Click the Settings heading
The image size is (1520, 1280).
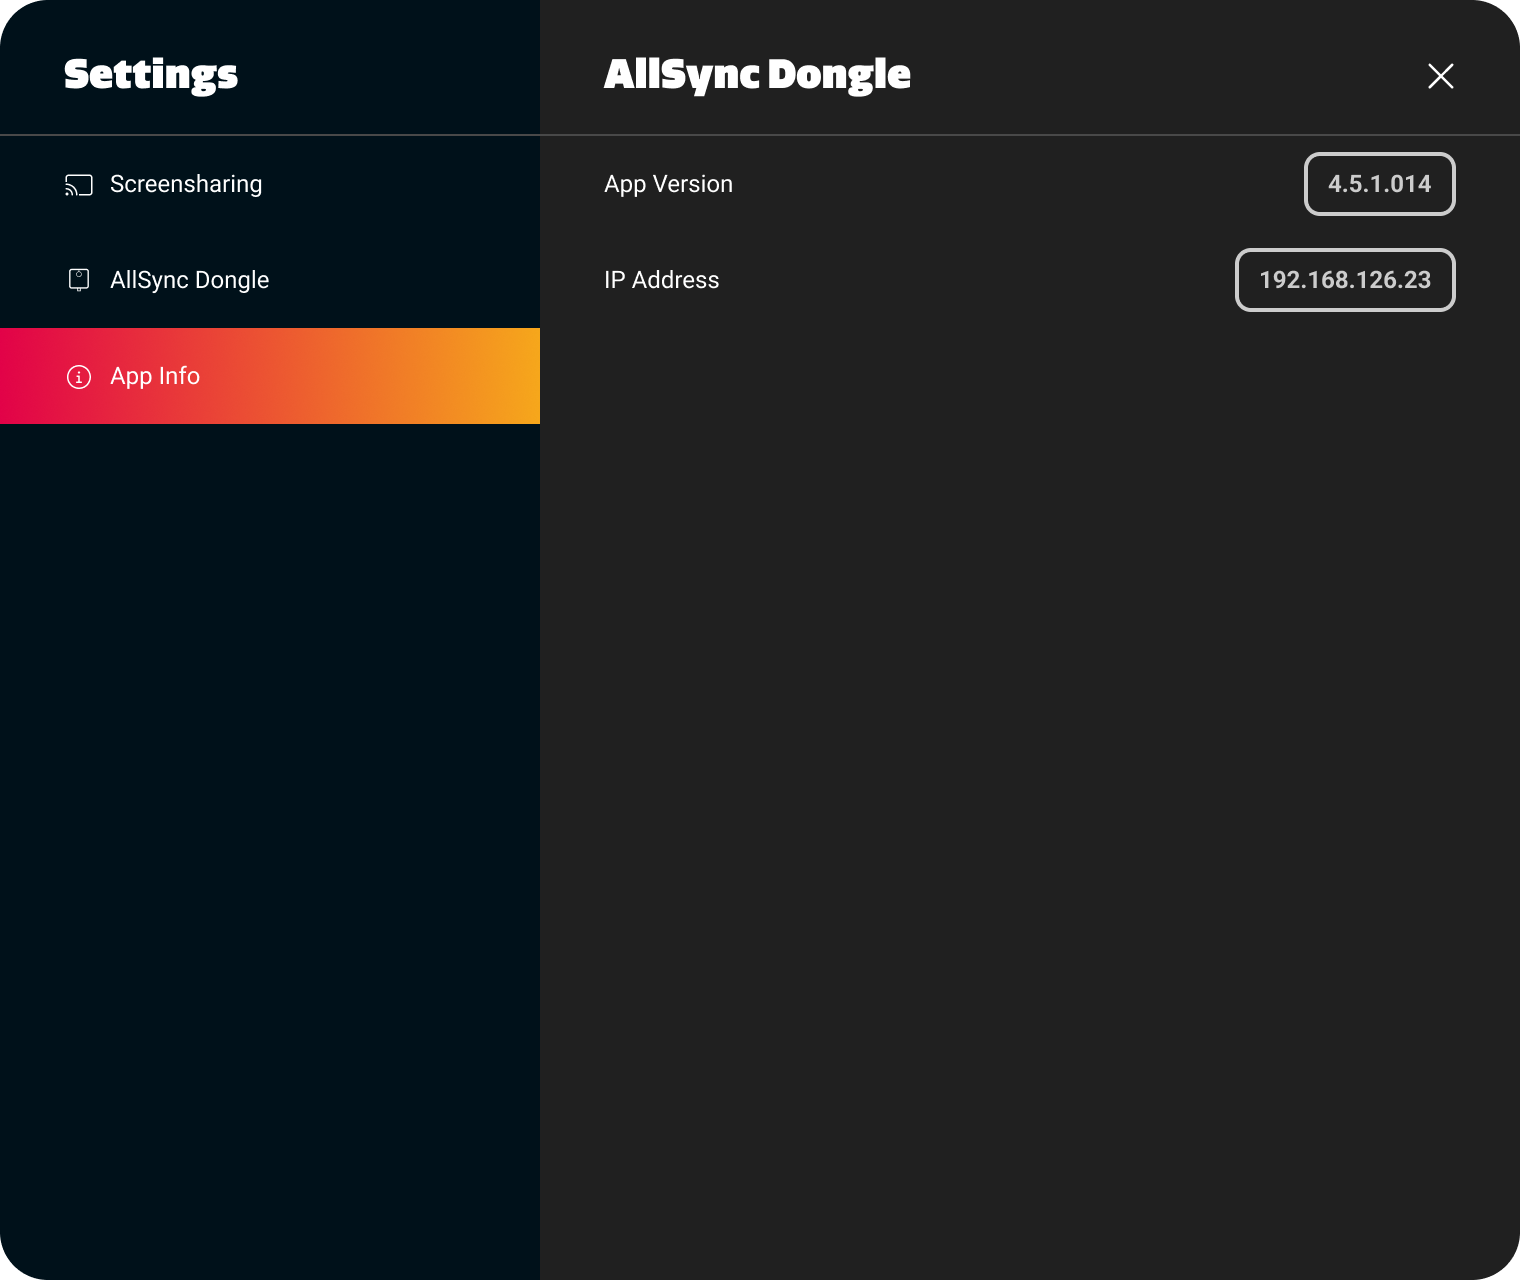click(x=151, y=75)
